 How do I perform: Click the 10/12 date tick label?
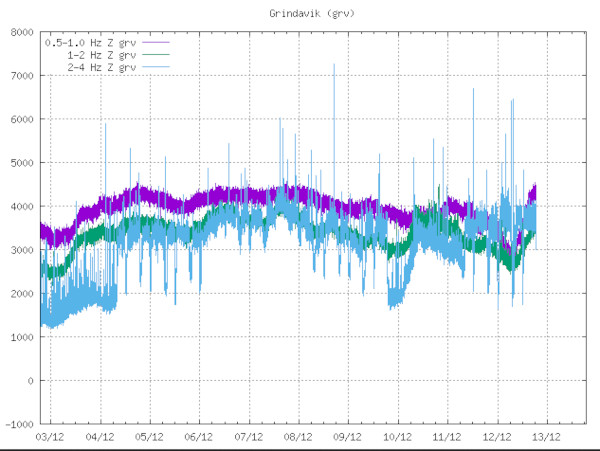[397, 437]
